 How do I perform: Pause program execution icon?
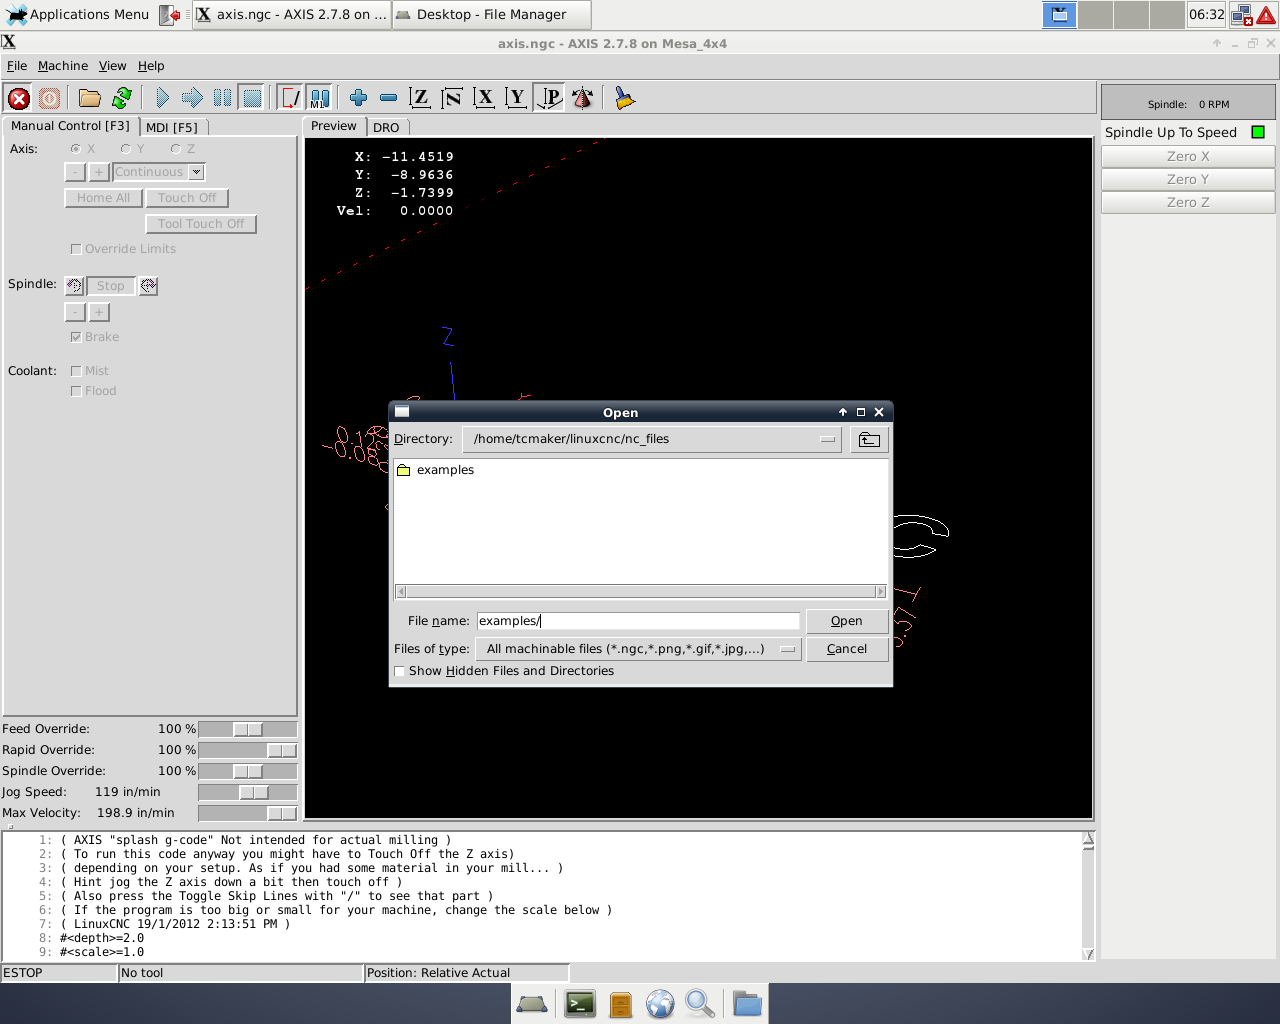[x=223, y=98]
